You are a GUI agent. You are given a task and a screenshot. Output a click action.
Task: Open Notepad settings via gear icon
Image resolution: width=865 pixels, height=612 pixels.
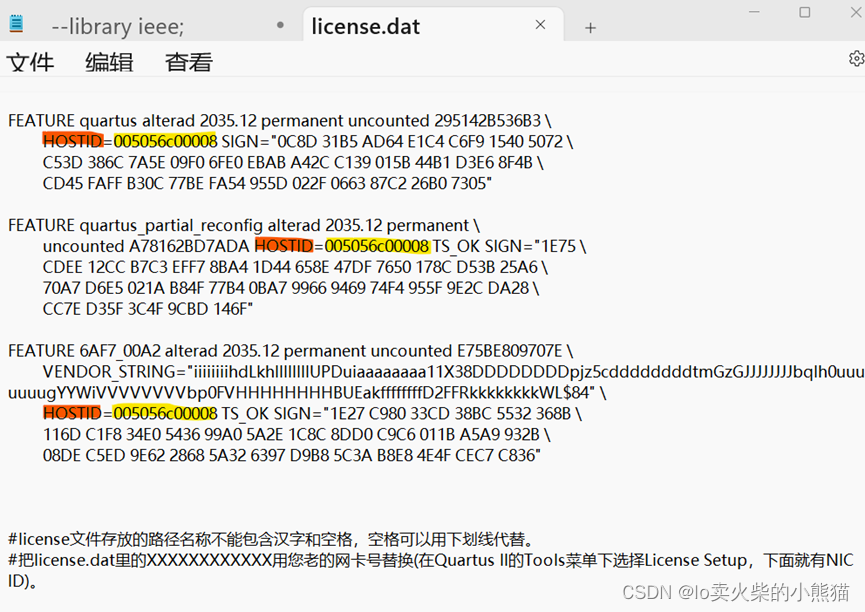click(x=856, y=59)
